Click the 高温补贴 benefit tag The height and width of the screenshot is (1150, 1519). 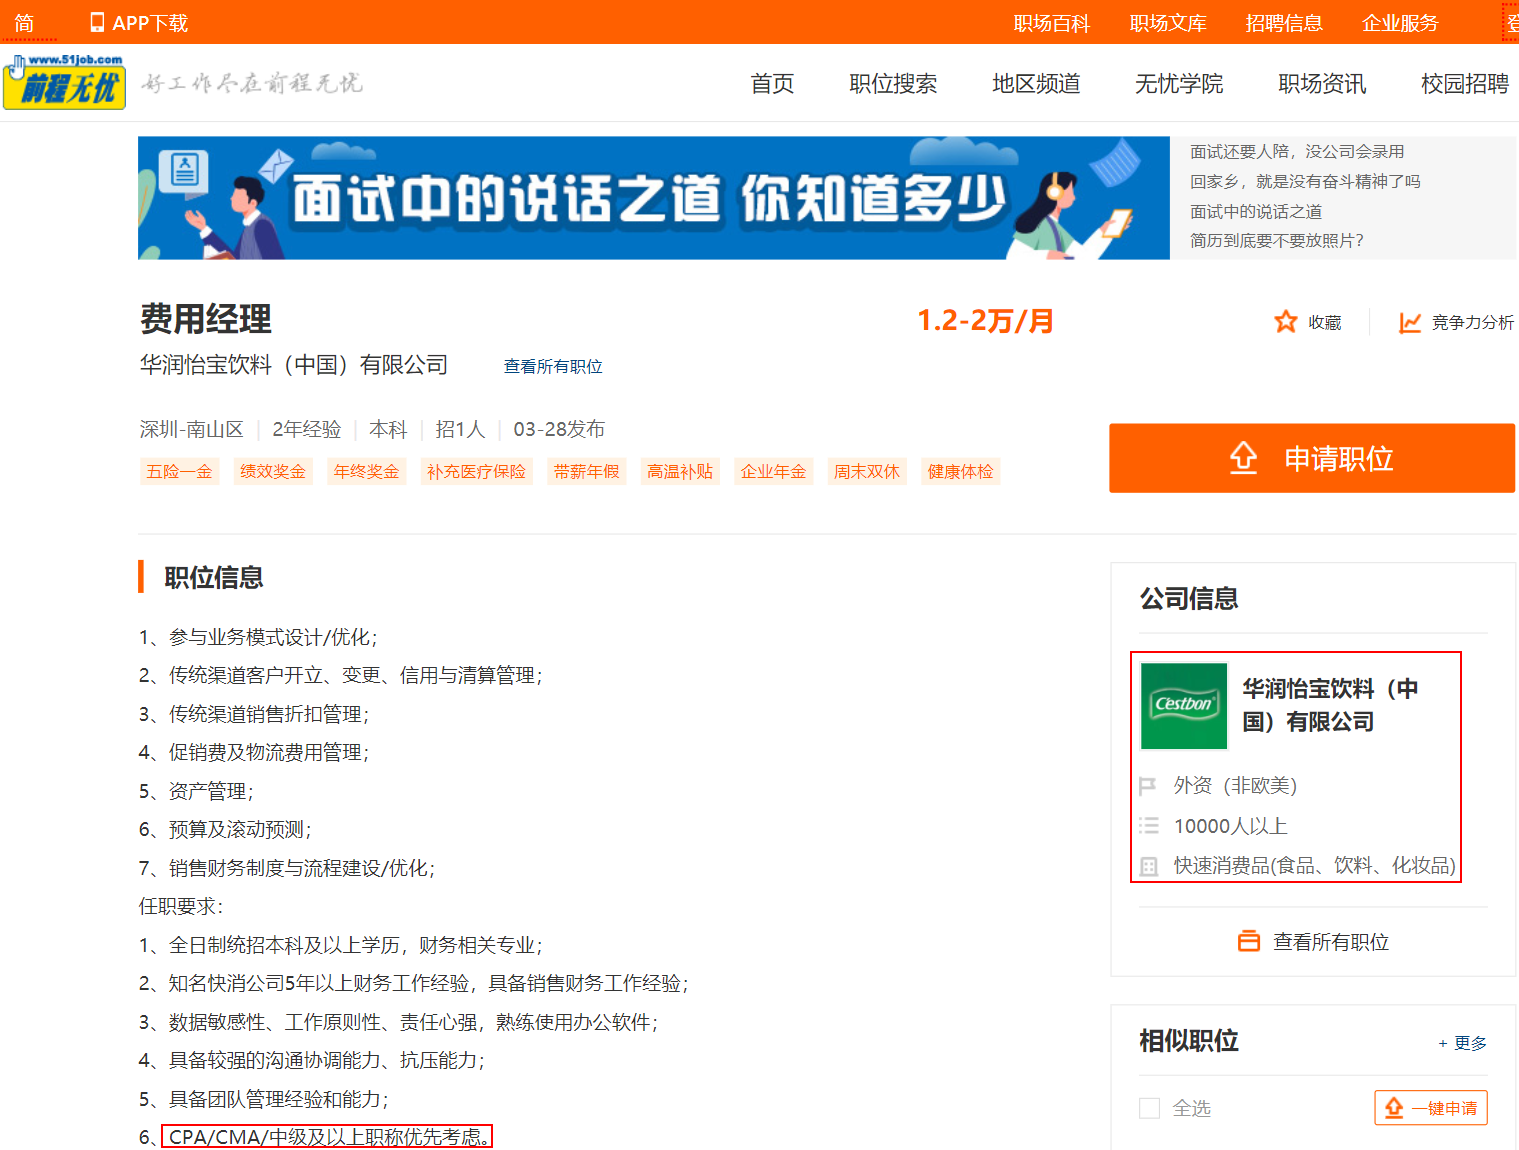click(x=680, y=471)
